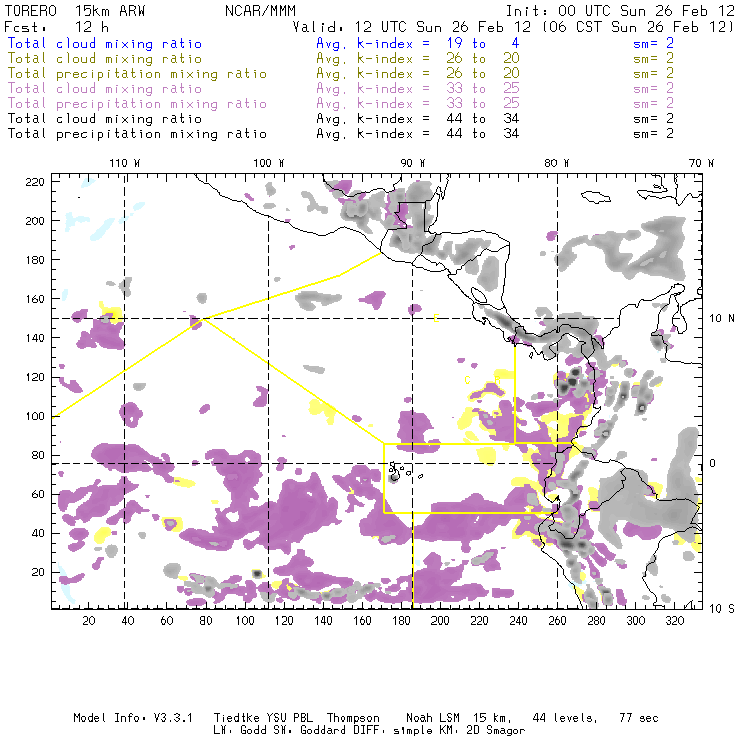Click the 'TORERO 15km ARW' title text
The height and width of the screenshot is (740, 740).
(75, 11)
